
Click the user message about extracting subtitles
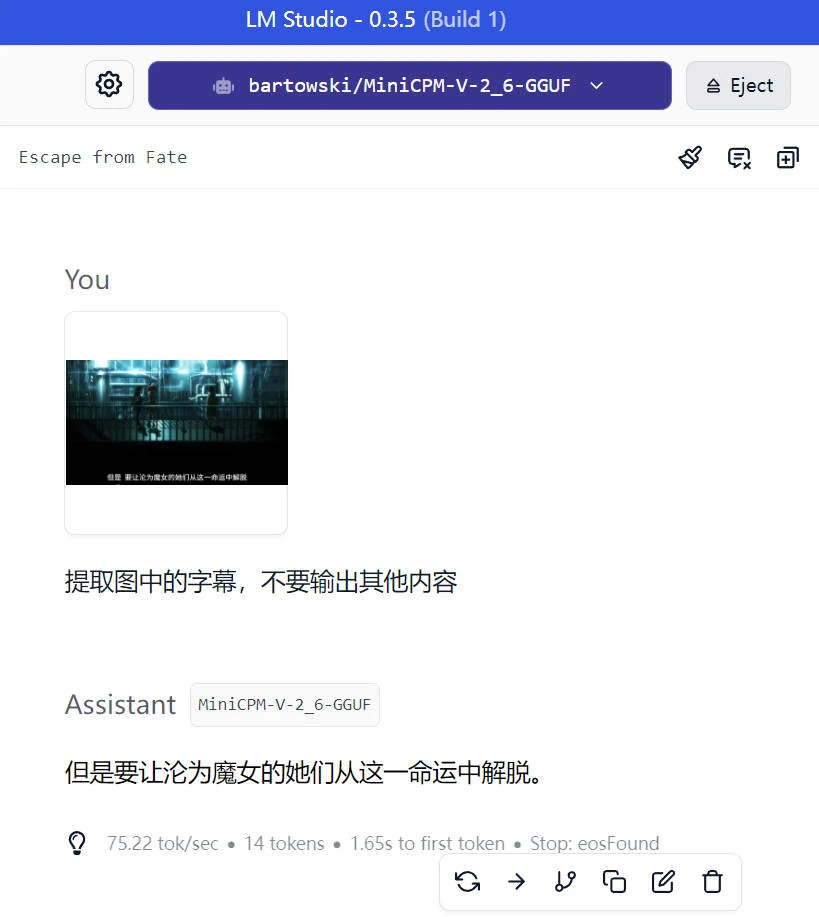tap(261, 582)
